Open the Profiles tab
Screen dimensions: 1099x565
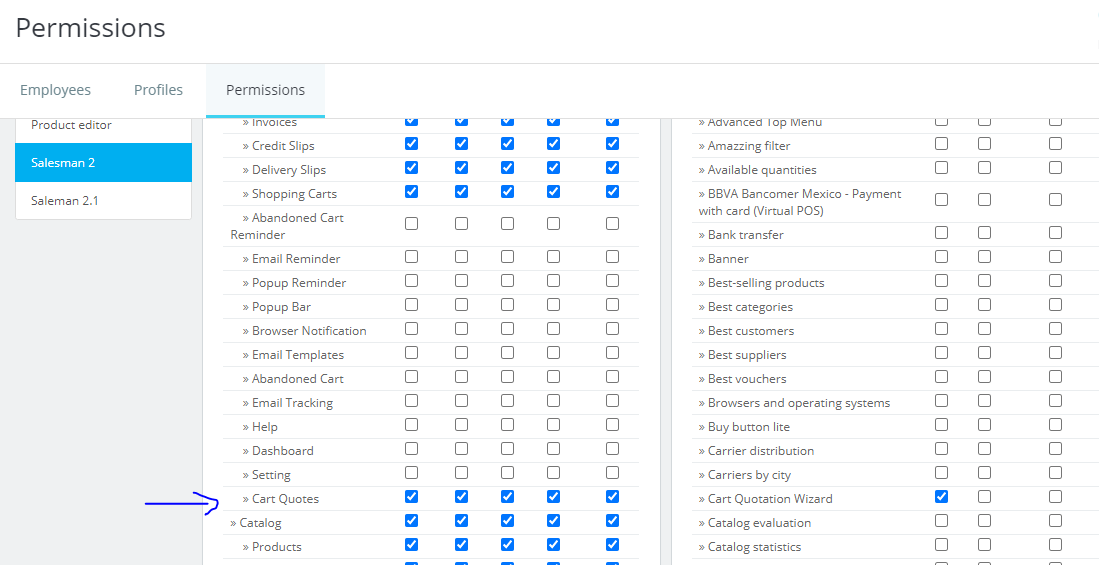pyautogui.click(x=158, y=90)
